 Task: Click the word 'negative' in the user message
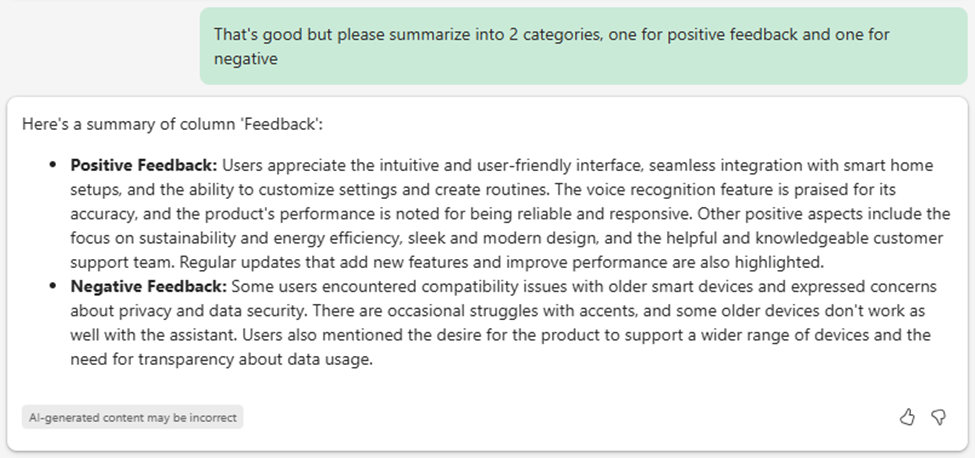coord(245,60)
